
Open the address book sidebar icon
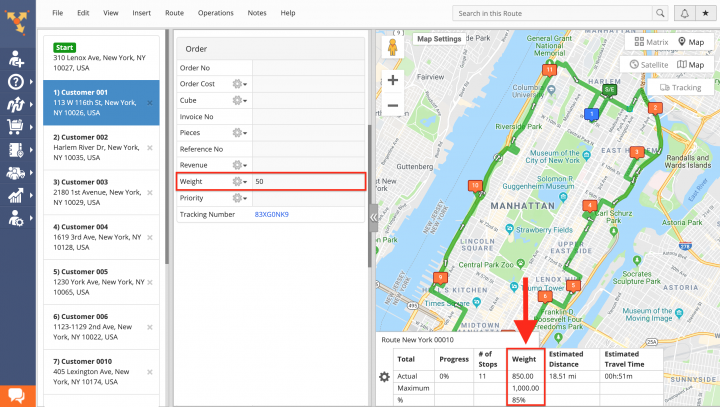(16, 150)
